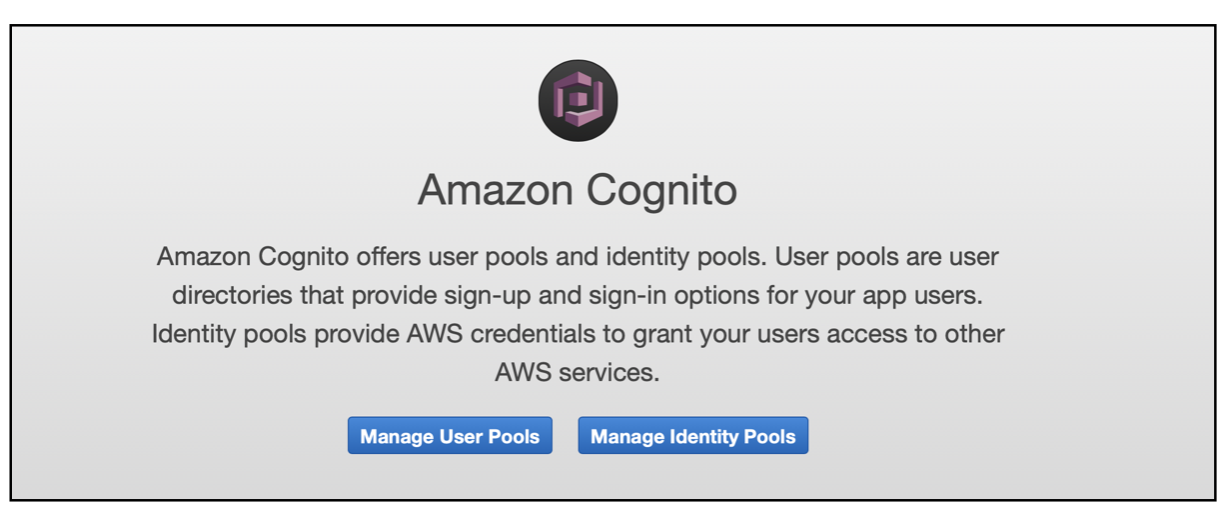Image resolution: width=1228 pixels, height=512 pixels.
Task: Click the word Amazon in the heading
Action: pyautogui.click(x=490, y=190)
